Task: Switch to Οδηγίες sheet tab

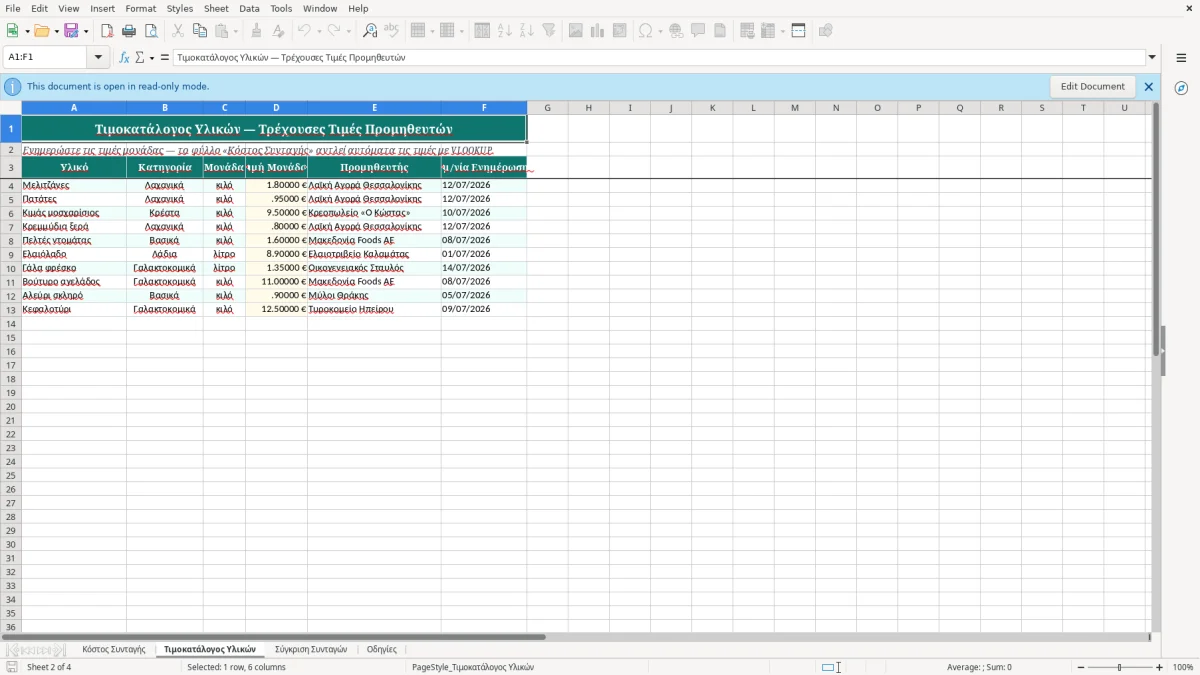Action: point(382,649)
